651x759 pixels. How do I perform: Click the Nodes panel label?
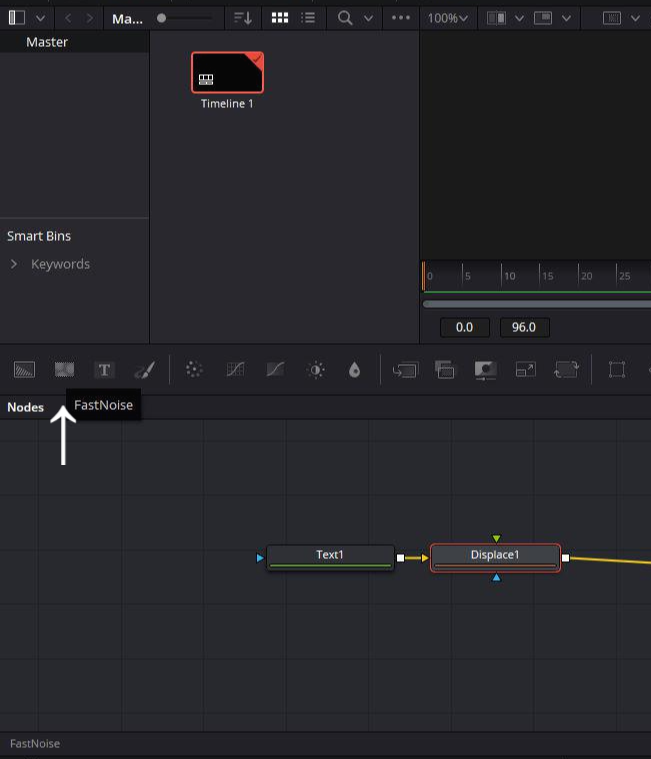[x=26, y=407]
